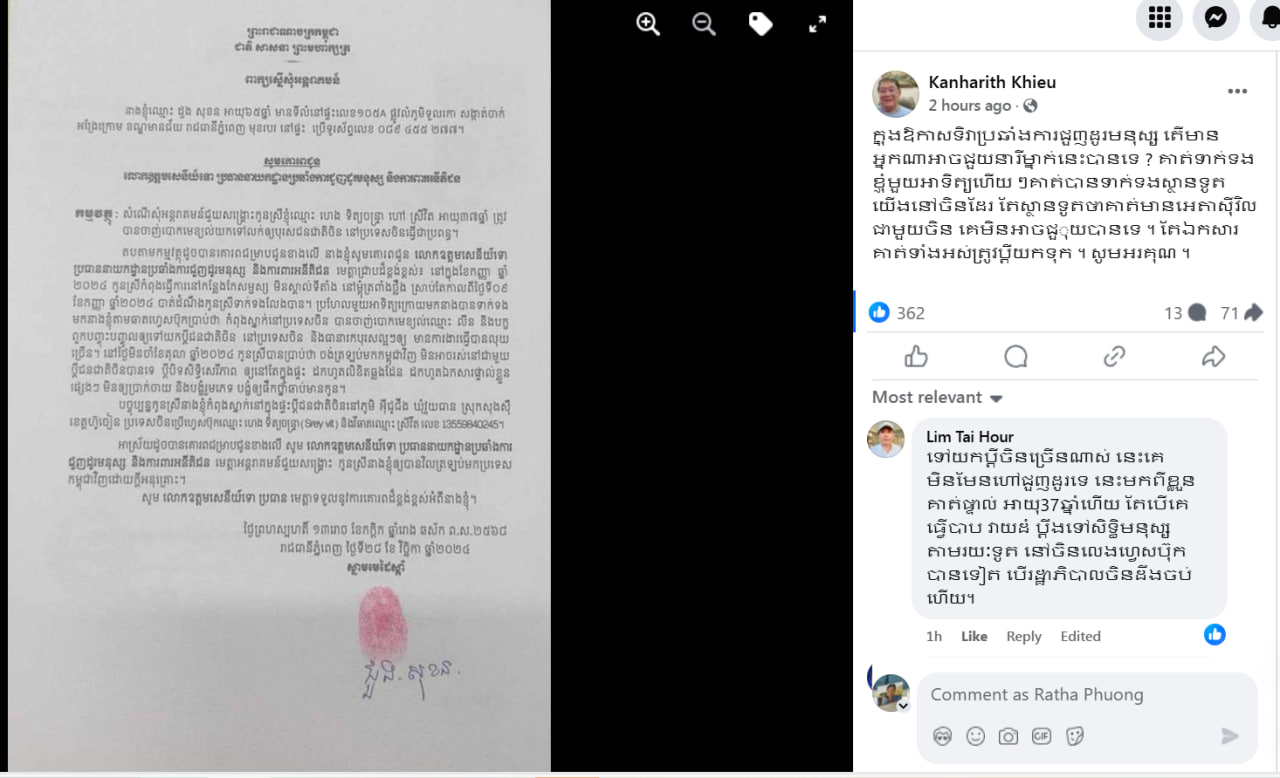This screenshot has height=778, width=1280.
Task: Open the post options three-dot menu
Action: tap(1238, 91)
